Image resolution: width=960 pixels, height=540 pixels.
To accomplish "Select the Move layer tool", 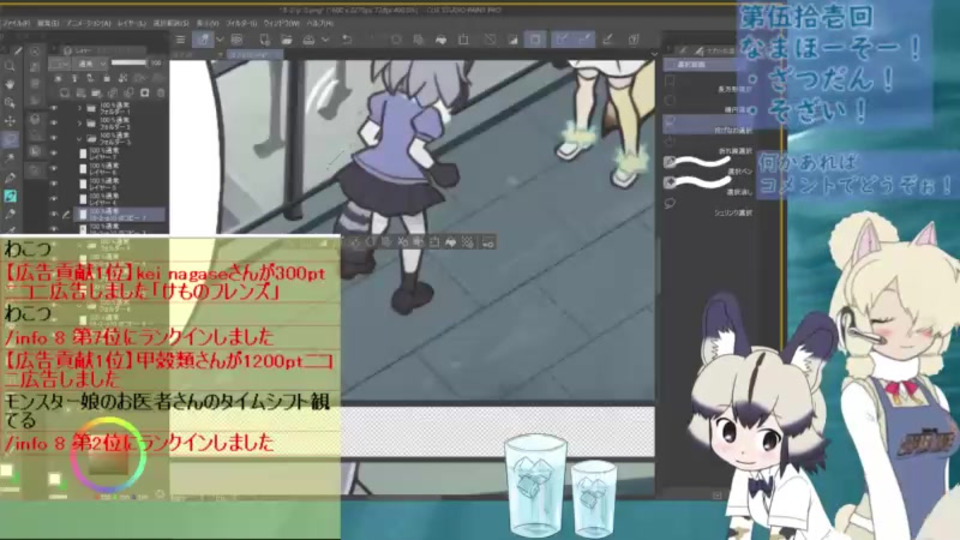I will 10,121.
